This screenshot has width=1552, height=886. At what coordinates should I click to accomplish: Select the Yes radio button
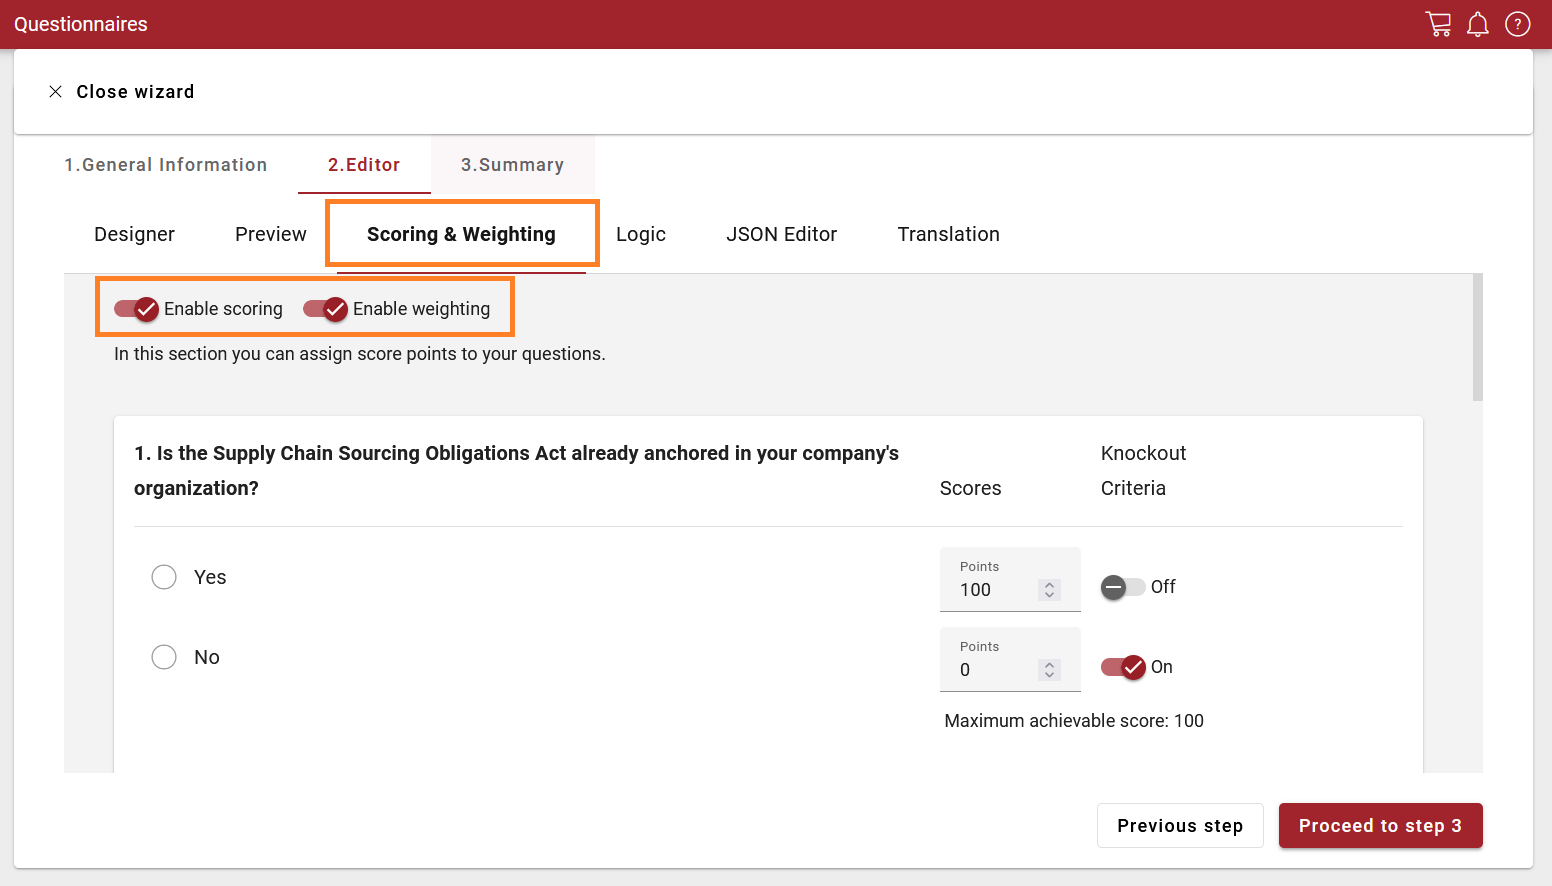pyautogui.click(x=164, y=577)
